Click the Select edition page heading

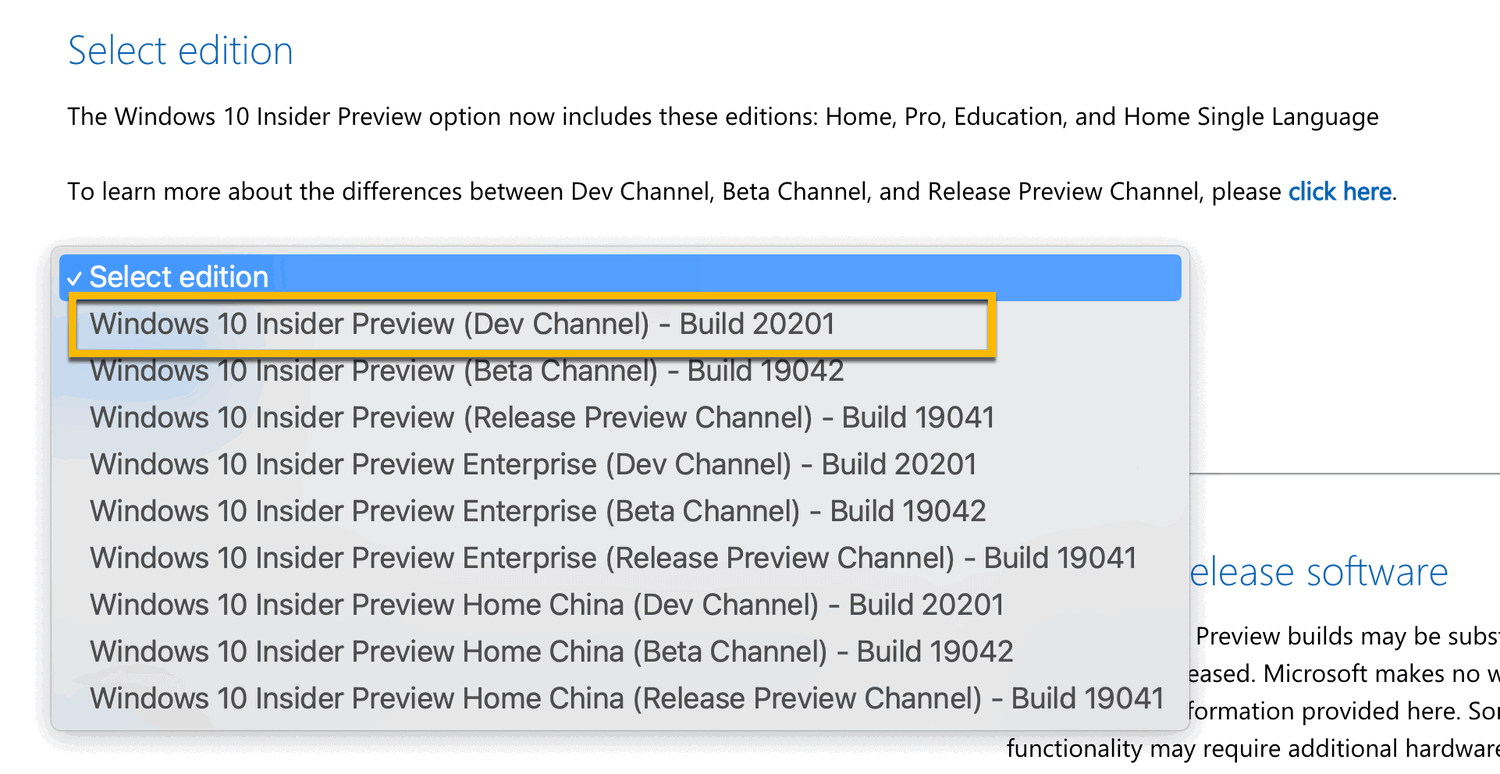click(x=180, y=50)
